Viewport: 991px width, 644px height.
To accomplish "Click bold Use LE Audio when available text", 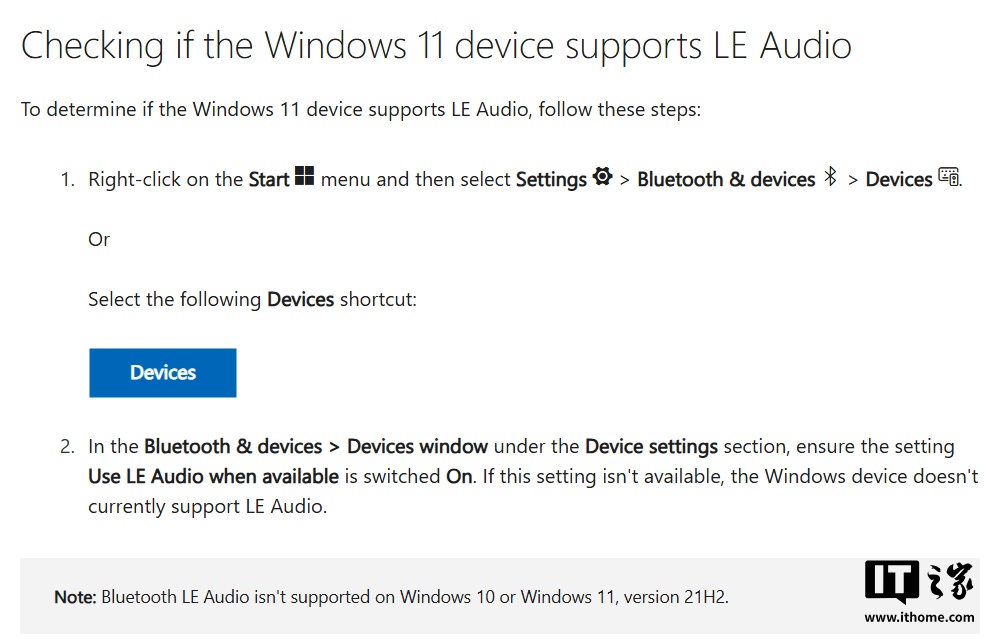I will 213,477.
